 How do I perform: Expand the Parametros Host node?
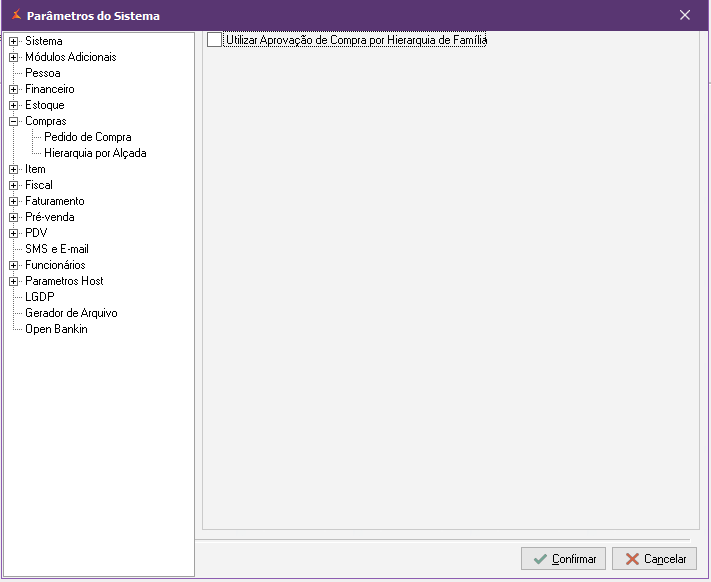click(x=14, y=281)
